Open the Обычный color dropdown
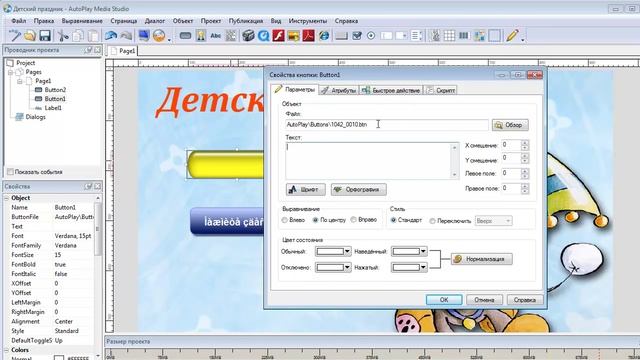This screenshot has height=360, width=640. tap(347, 251)
